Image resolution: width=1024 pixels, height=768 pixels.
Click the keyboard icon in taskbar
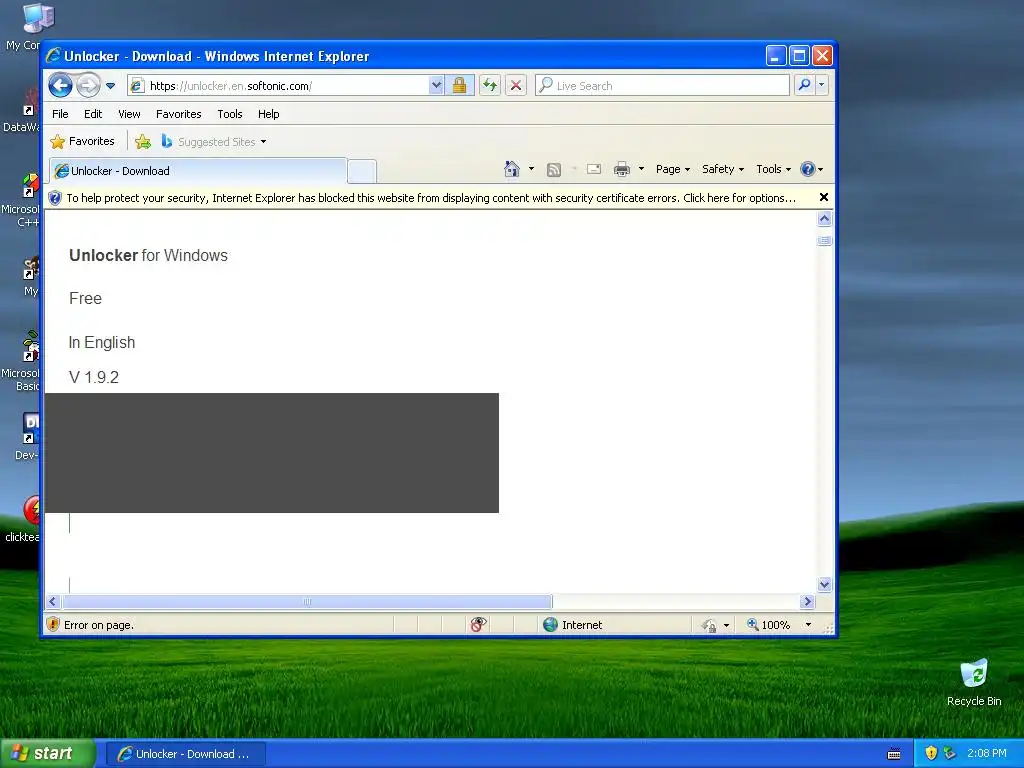pos(894,754)
